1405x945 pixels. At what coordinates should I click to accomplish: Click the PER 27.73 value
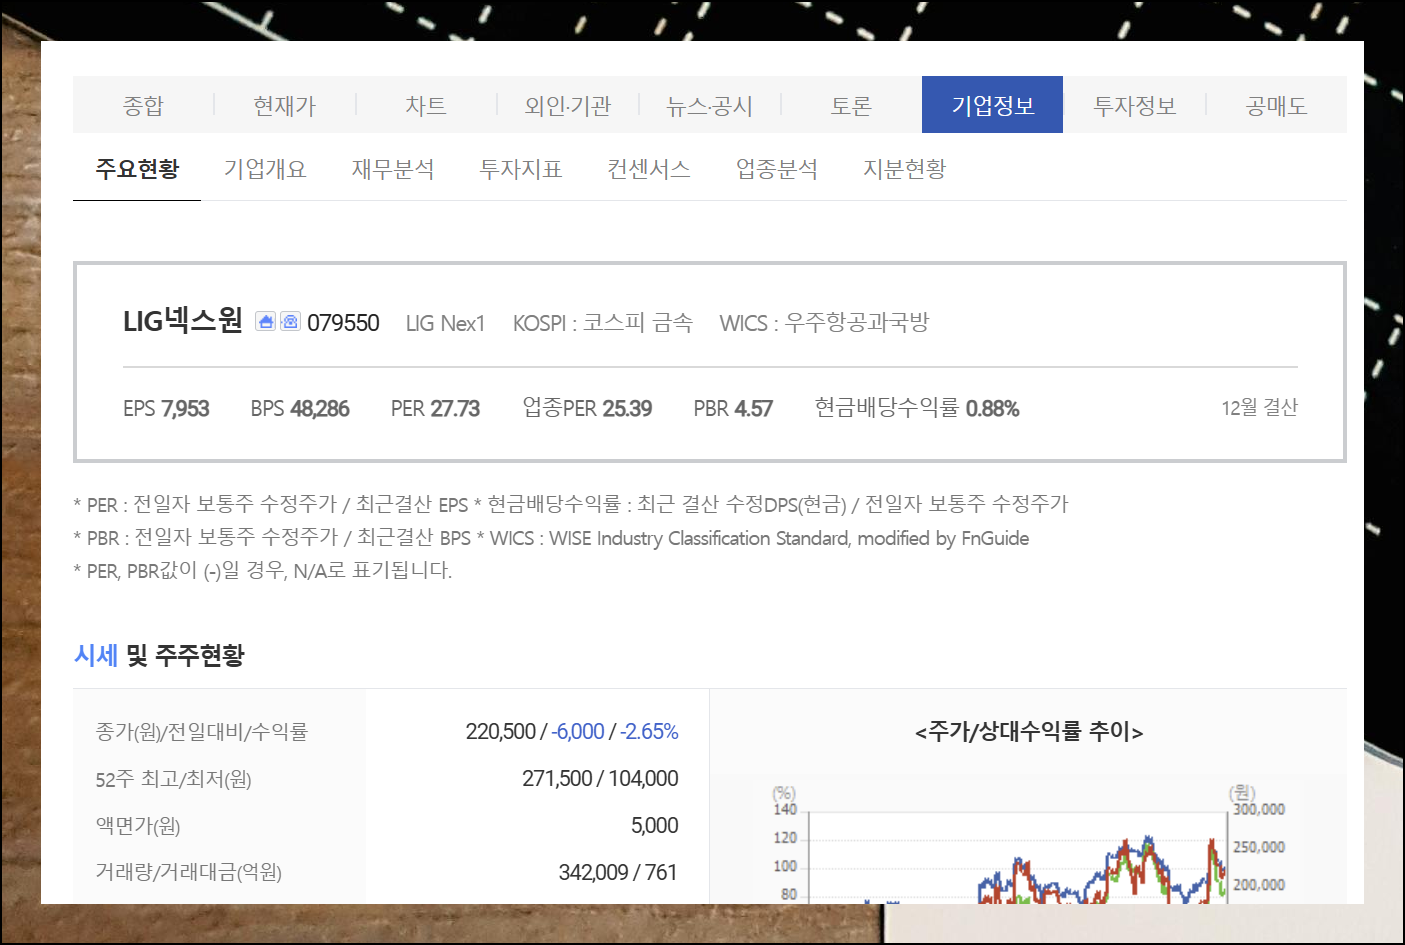coord(435,408)
